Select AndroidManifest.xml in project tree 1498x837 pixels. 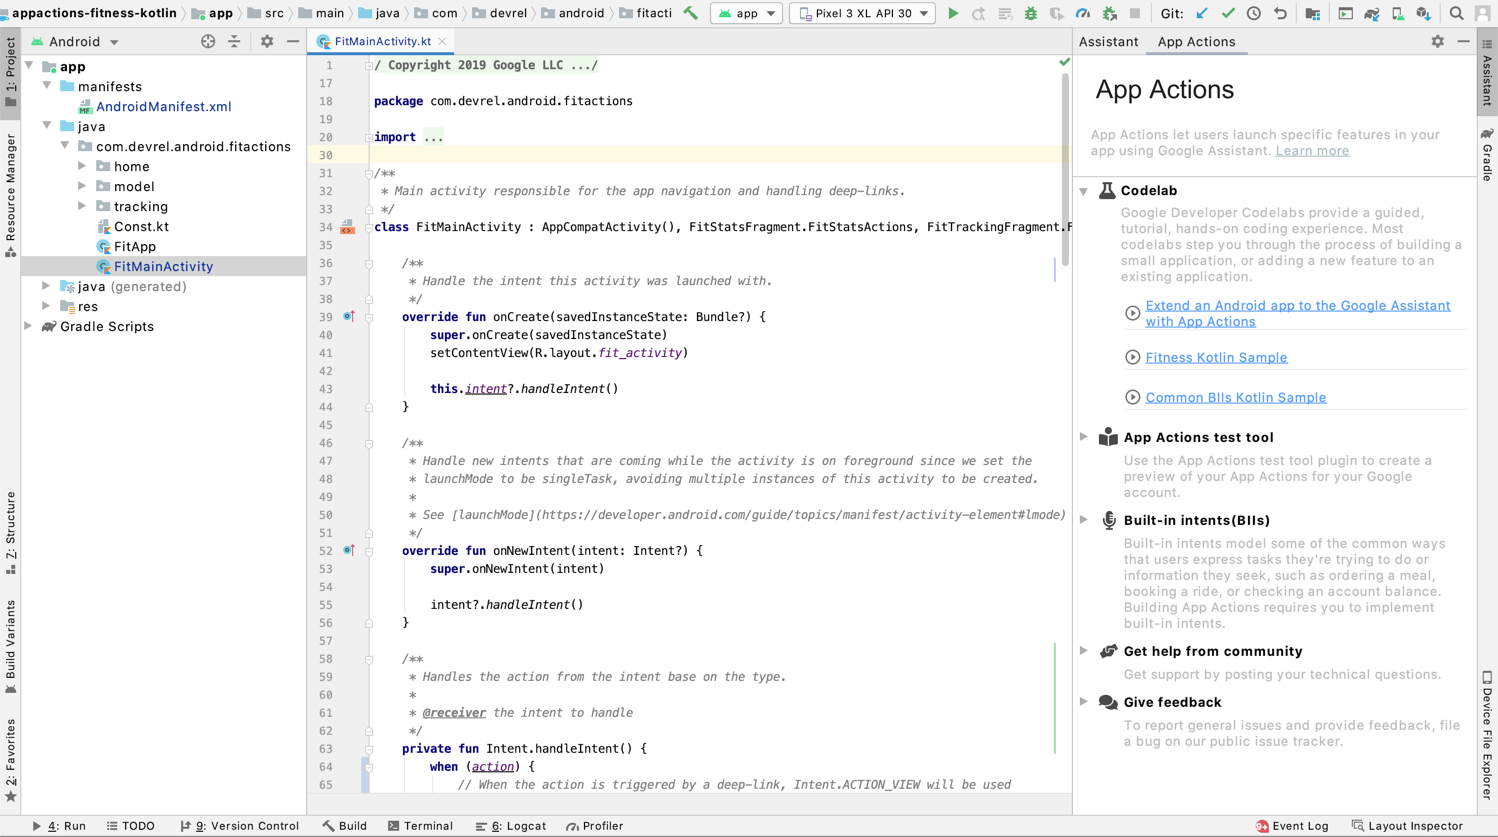point(163,106)
